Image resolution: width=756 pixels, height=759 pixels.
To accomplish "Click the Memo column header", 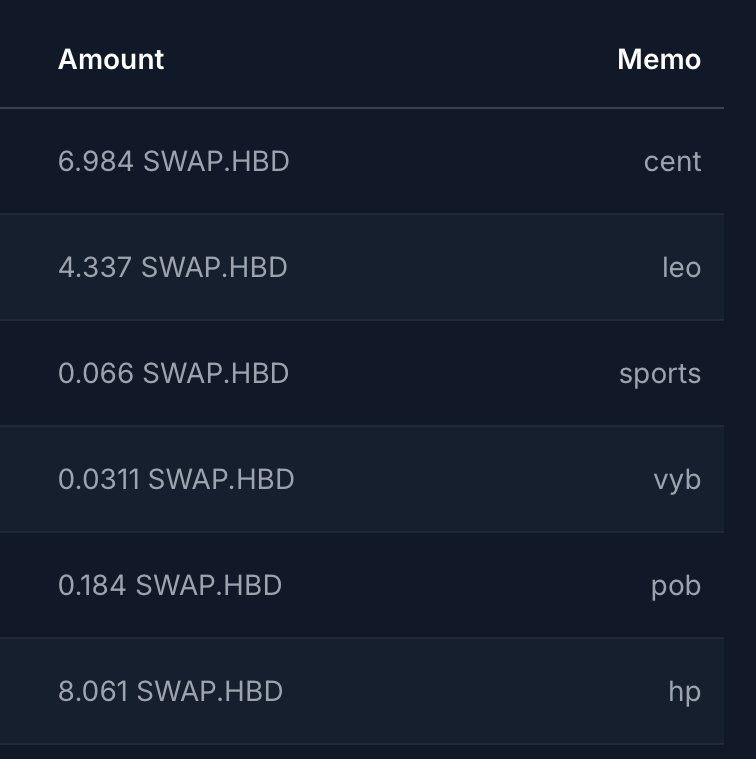I will [659, 59].
